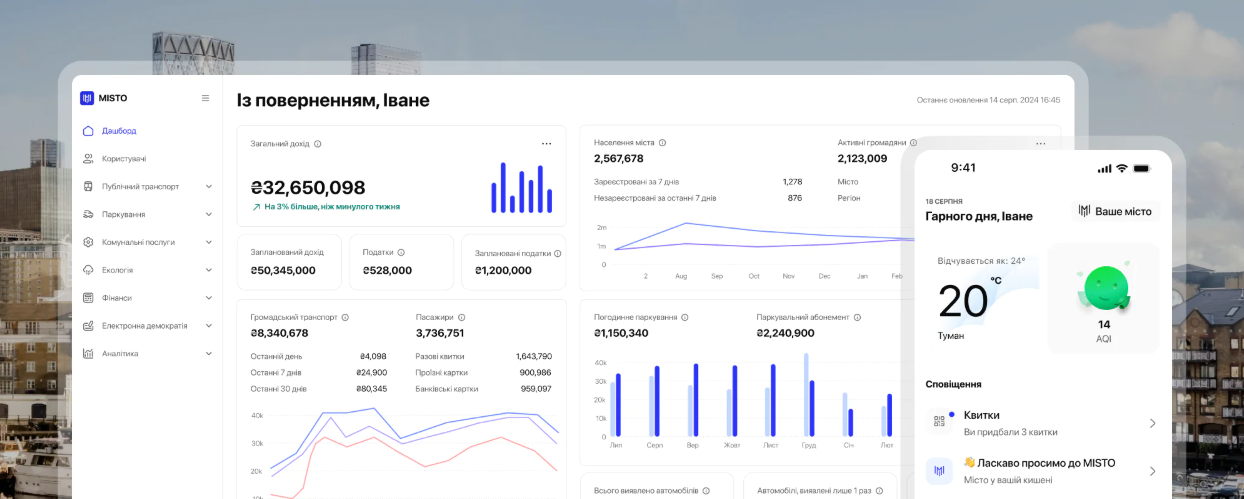Click the Заплановані податки label
Viewport: 1244px width, 499px height.
(512, 254)
